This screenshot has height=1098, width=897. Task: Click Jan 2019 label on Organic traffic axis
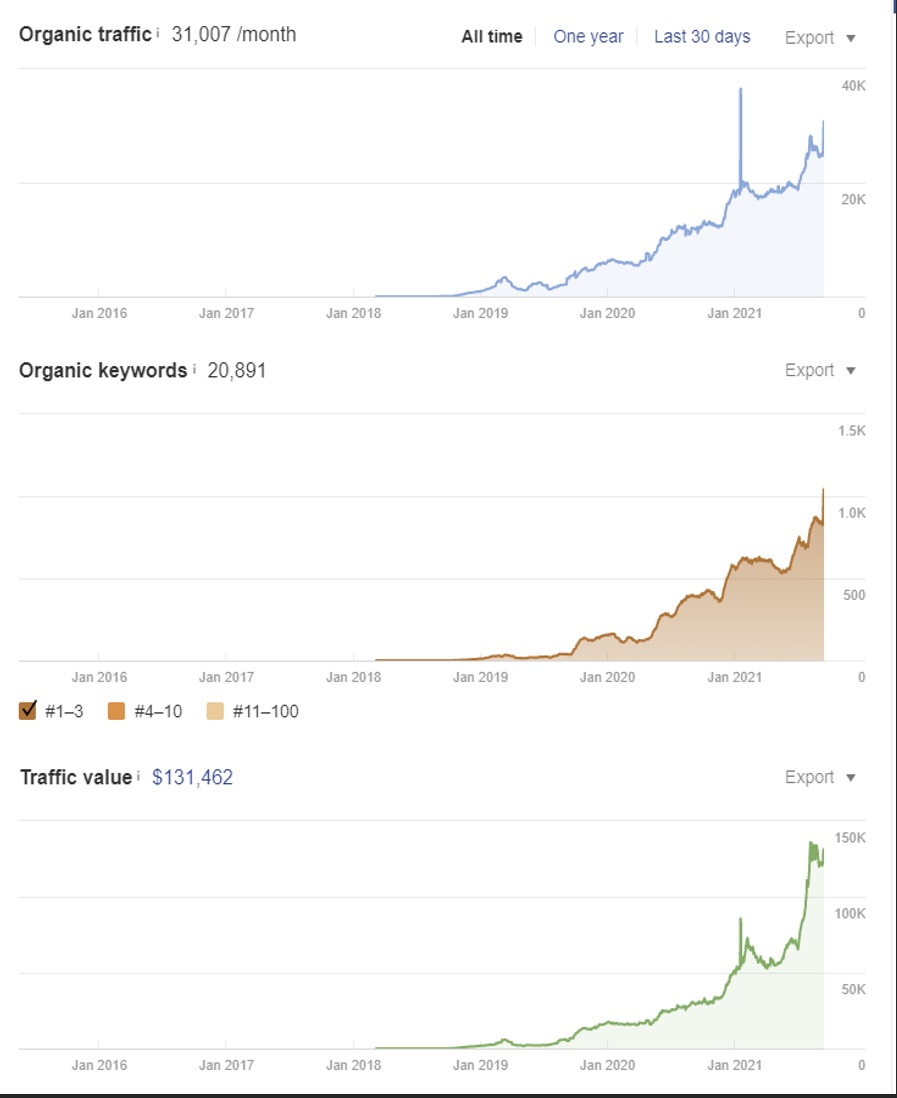(480, 313)
